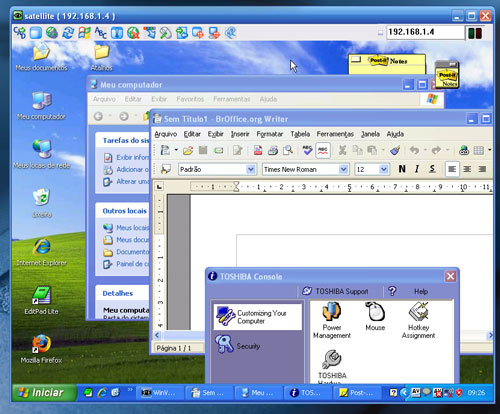Click the Open folder icon in Writer

pos(188,150)
